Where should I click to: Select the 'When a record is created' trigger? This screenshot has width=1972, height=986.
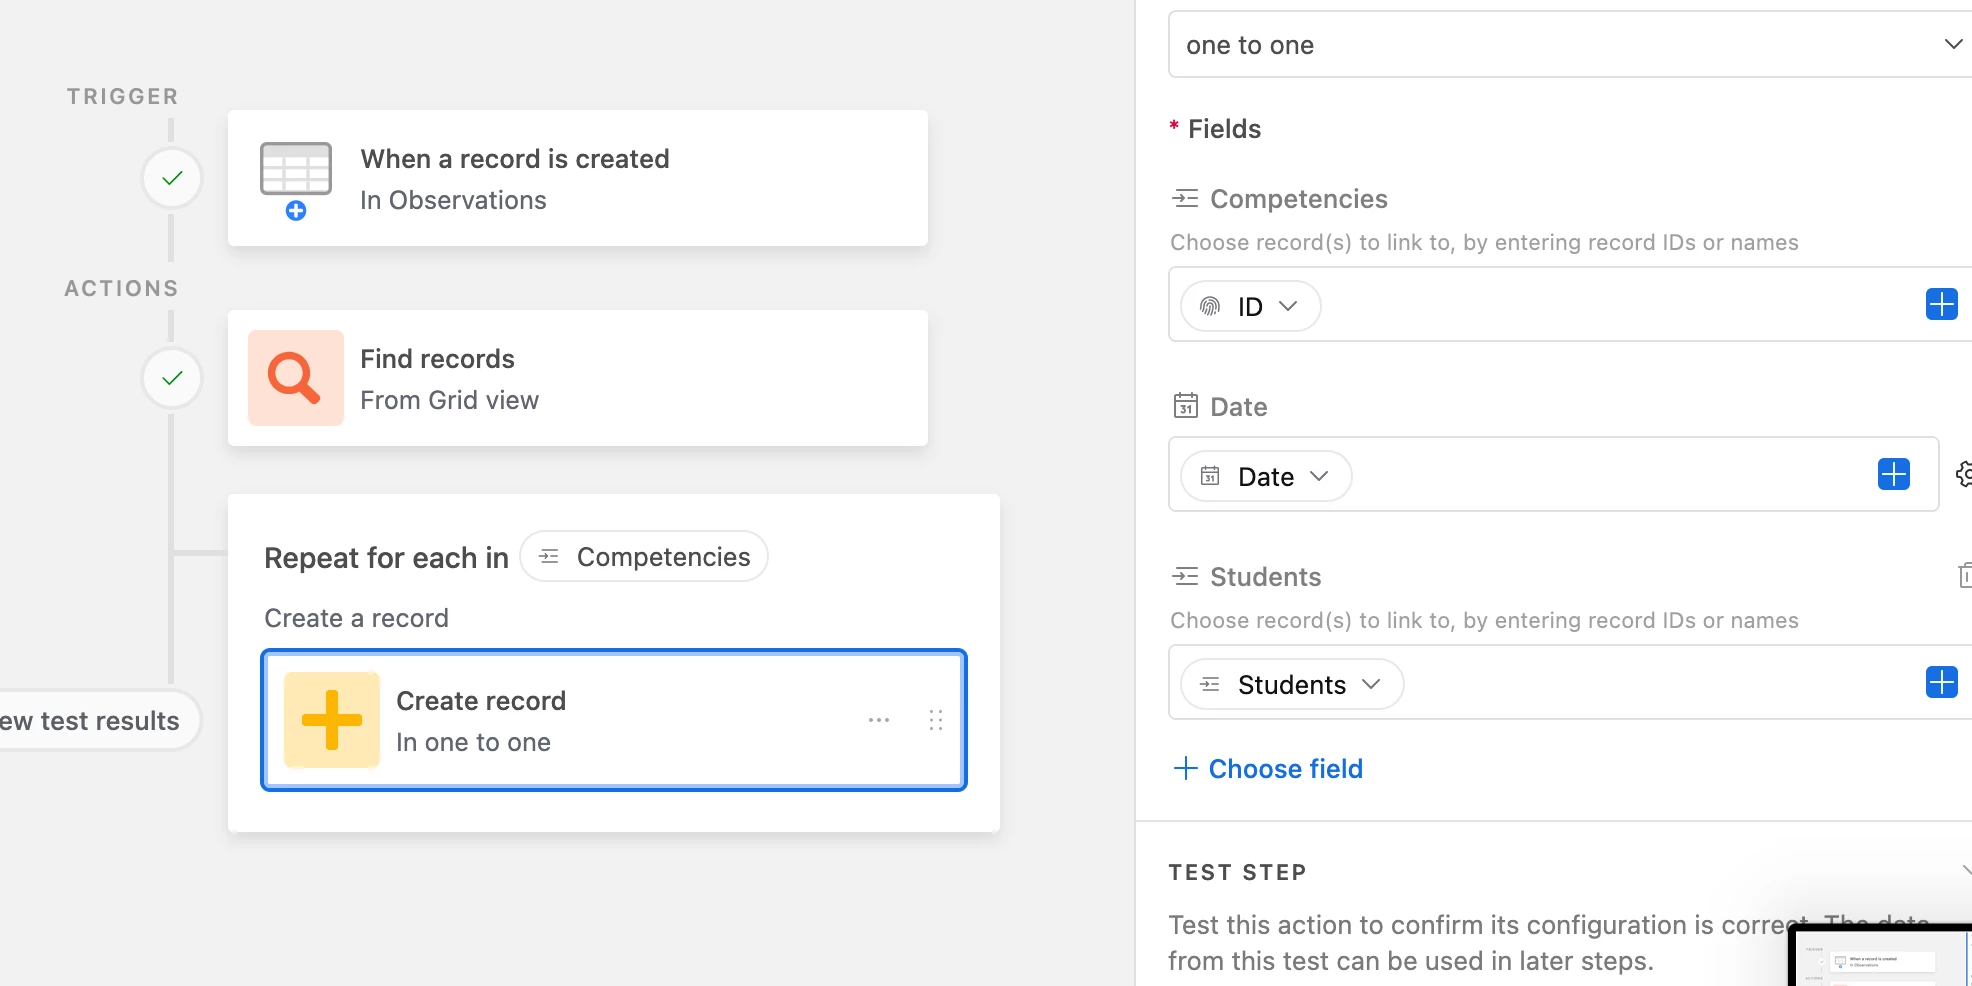click(x=577, y=178)
